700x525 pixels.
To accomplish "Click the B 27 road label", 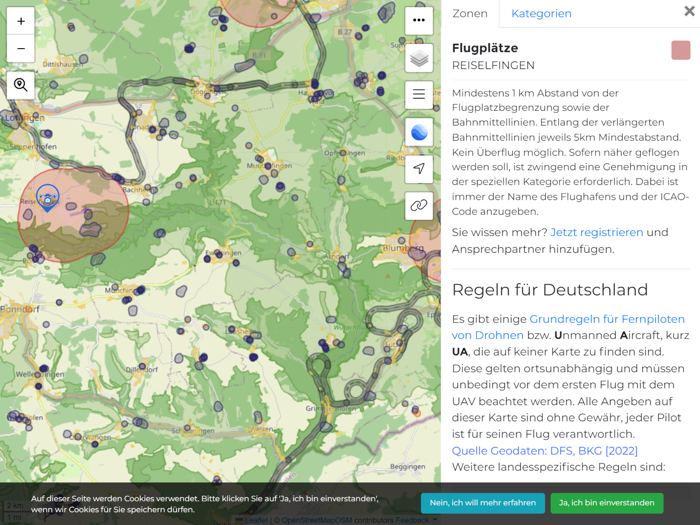I will click(x=344, y=32).
